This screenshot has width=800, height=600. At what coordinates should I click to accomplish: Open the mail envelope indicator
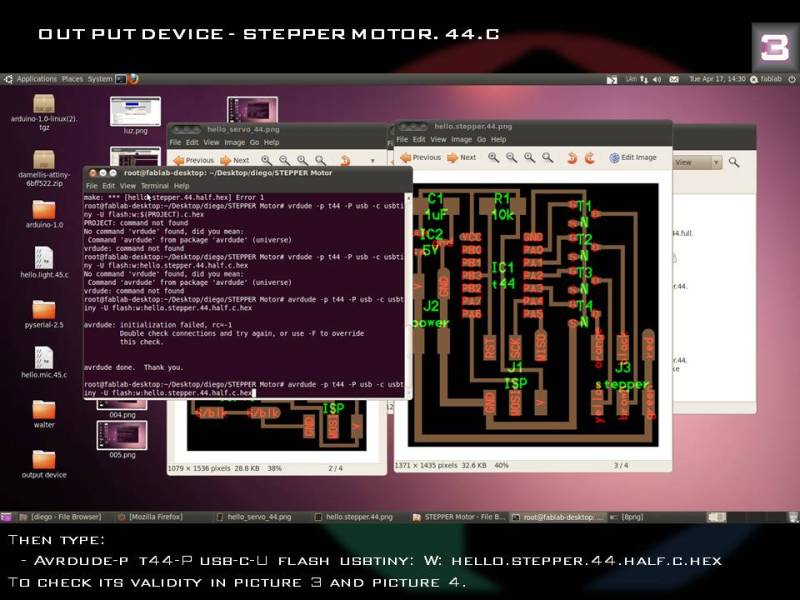(x=674, y=80)
